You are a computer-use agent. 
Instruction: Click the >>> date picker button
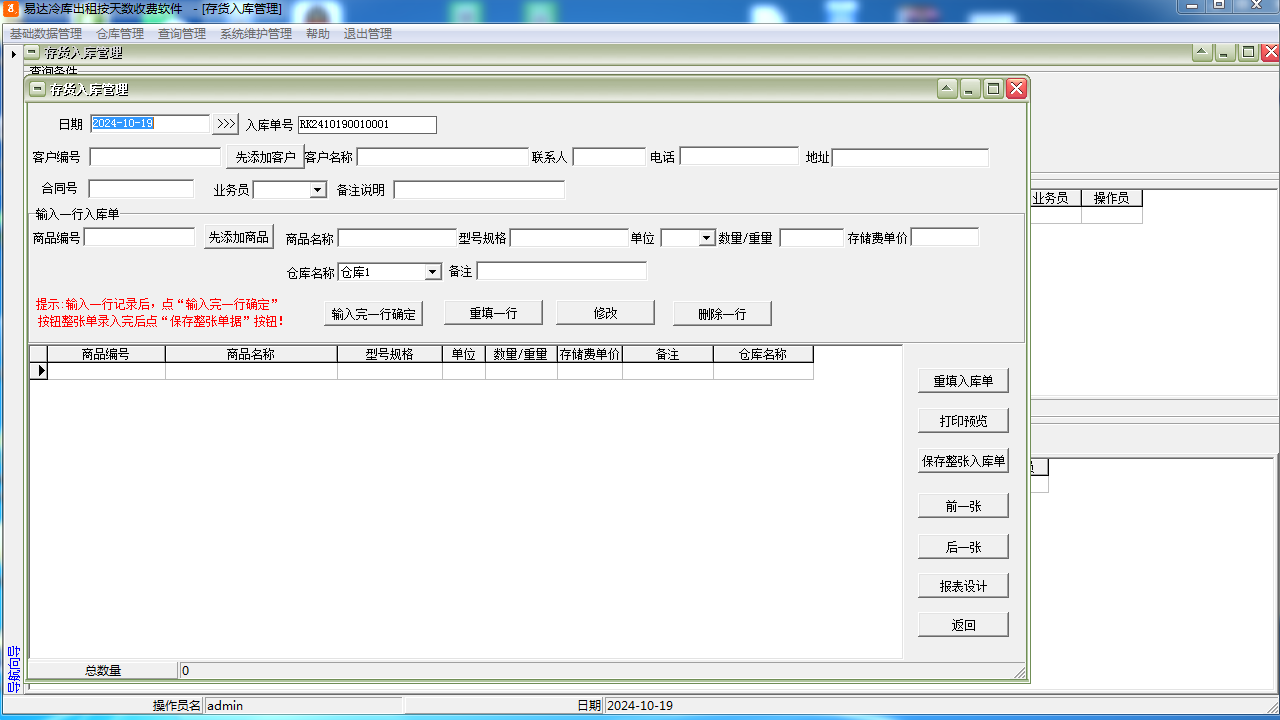pos(226,124)
